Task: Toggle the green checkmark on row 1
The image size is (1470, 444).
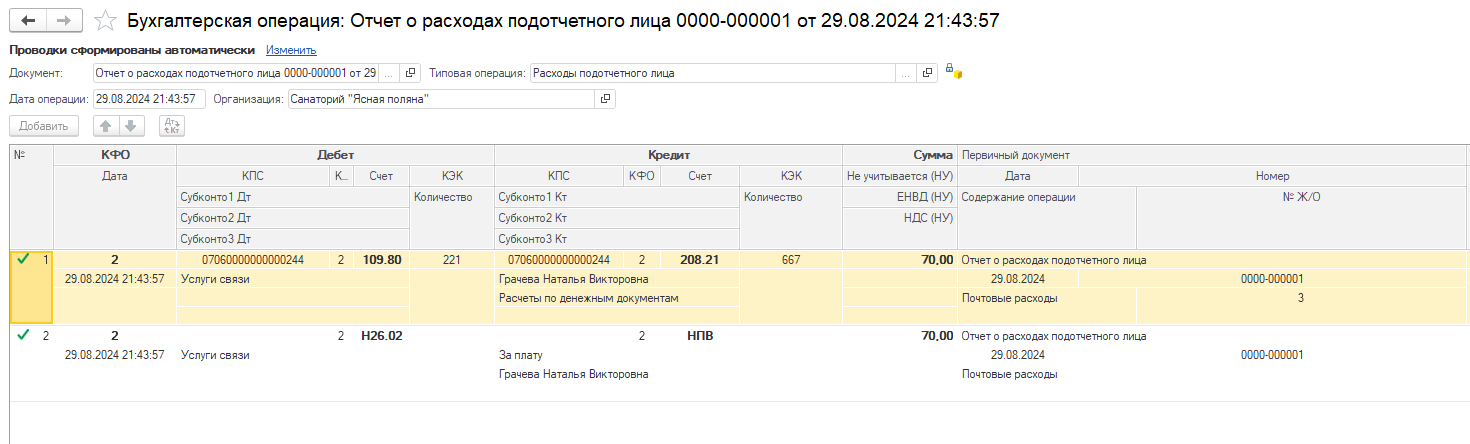Action: [23, 260]
